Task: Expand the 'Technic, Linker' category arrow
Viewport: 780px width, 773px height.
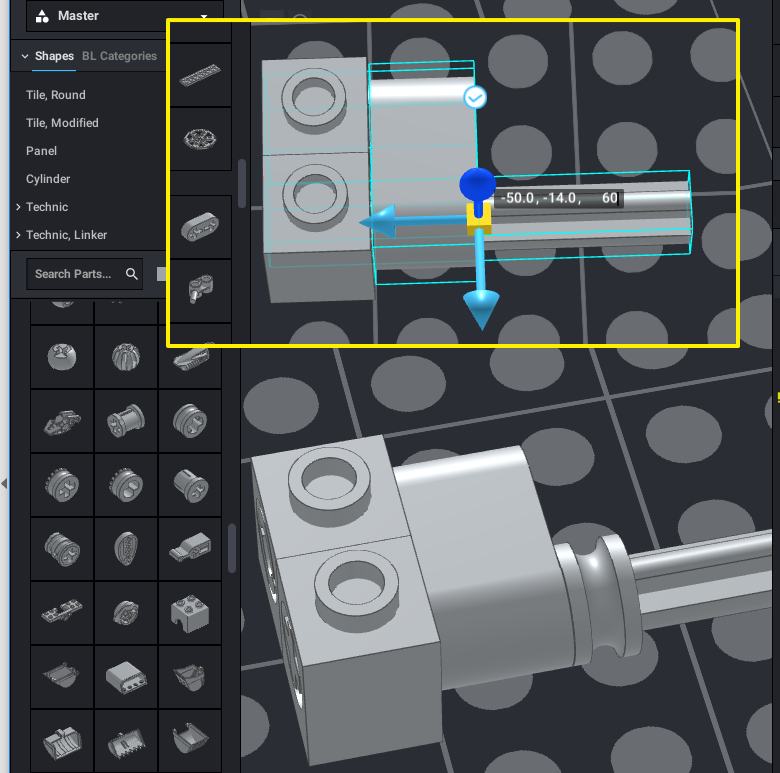Action: coord(18,234)
